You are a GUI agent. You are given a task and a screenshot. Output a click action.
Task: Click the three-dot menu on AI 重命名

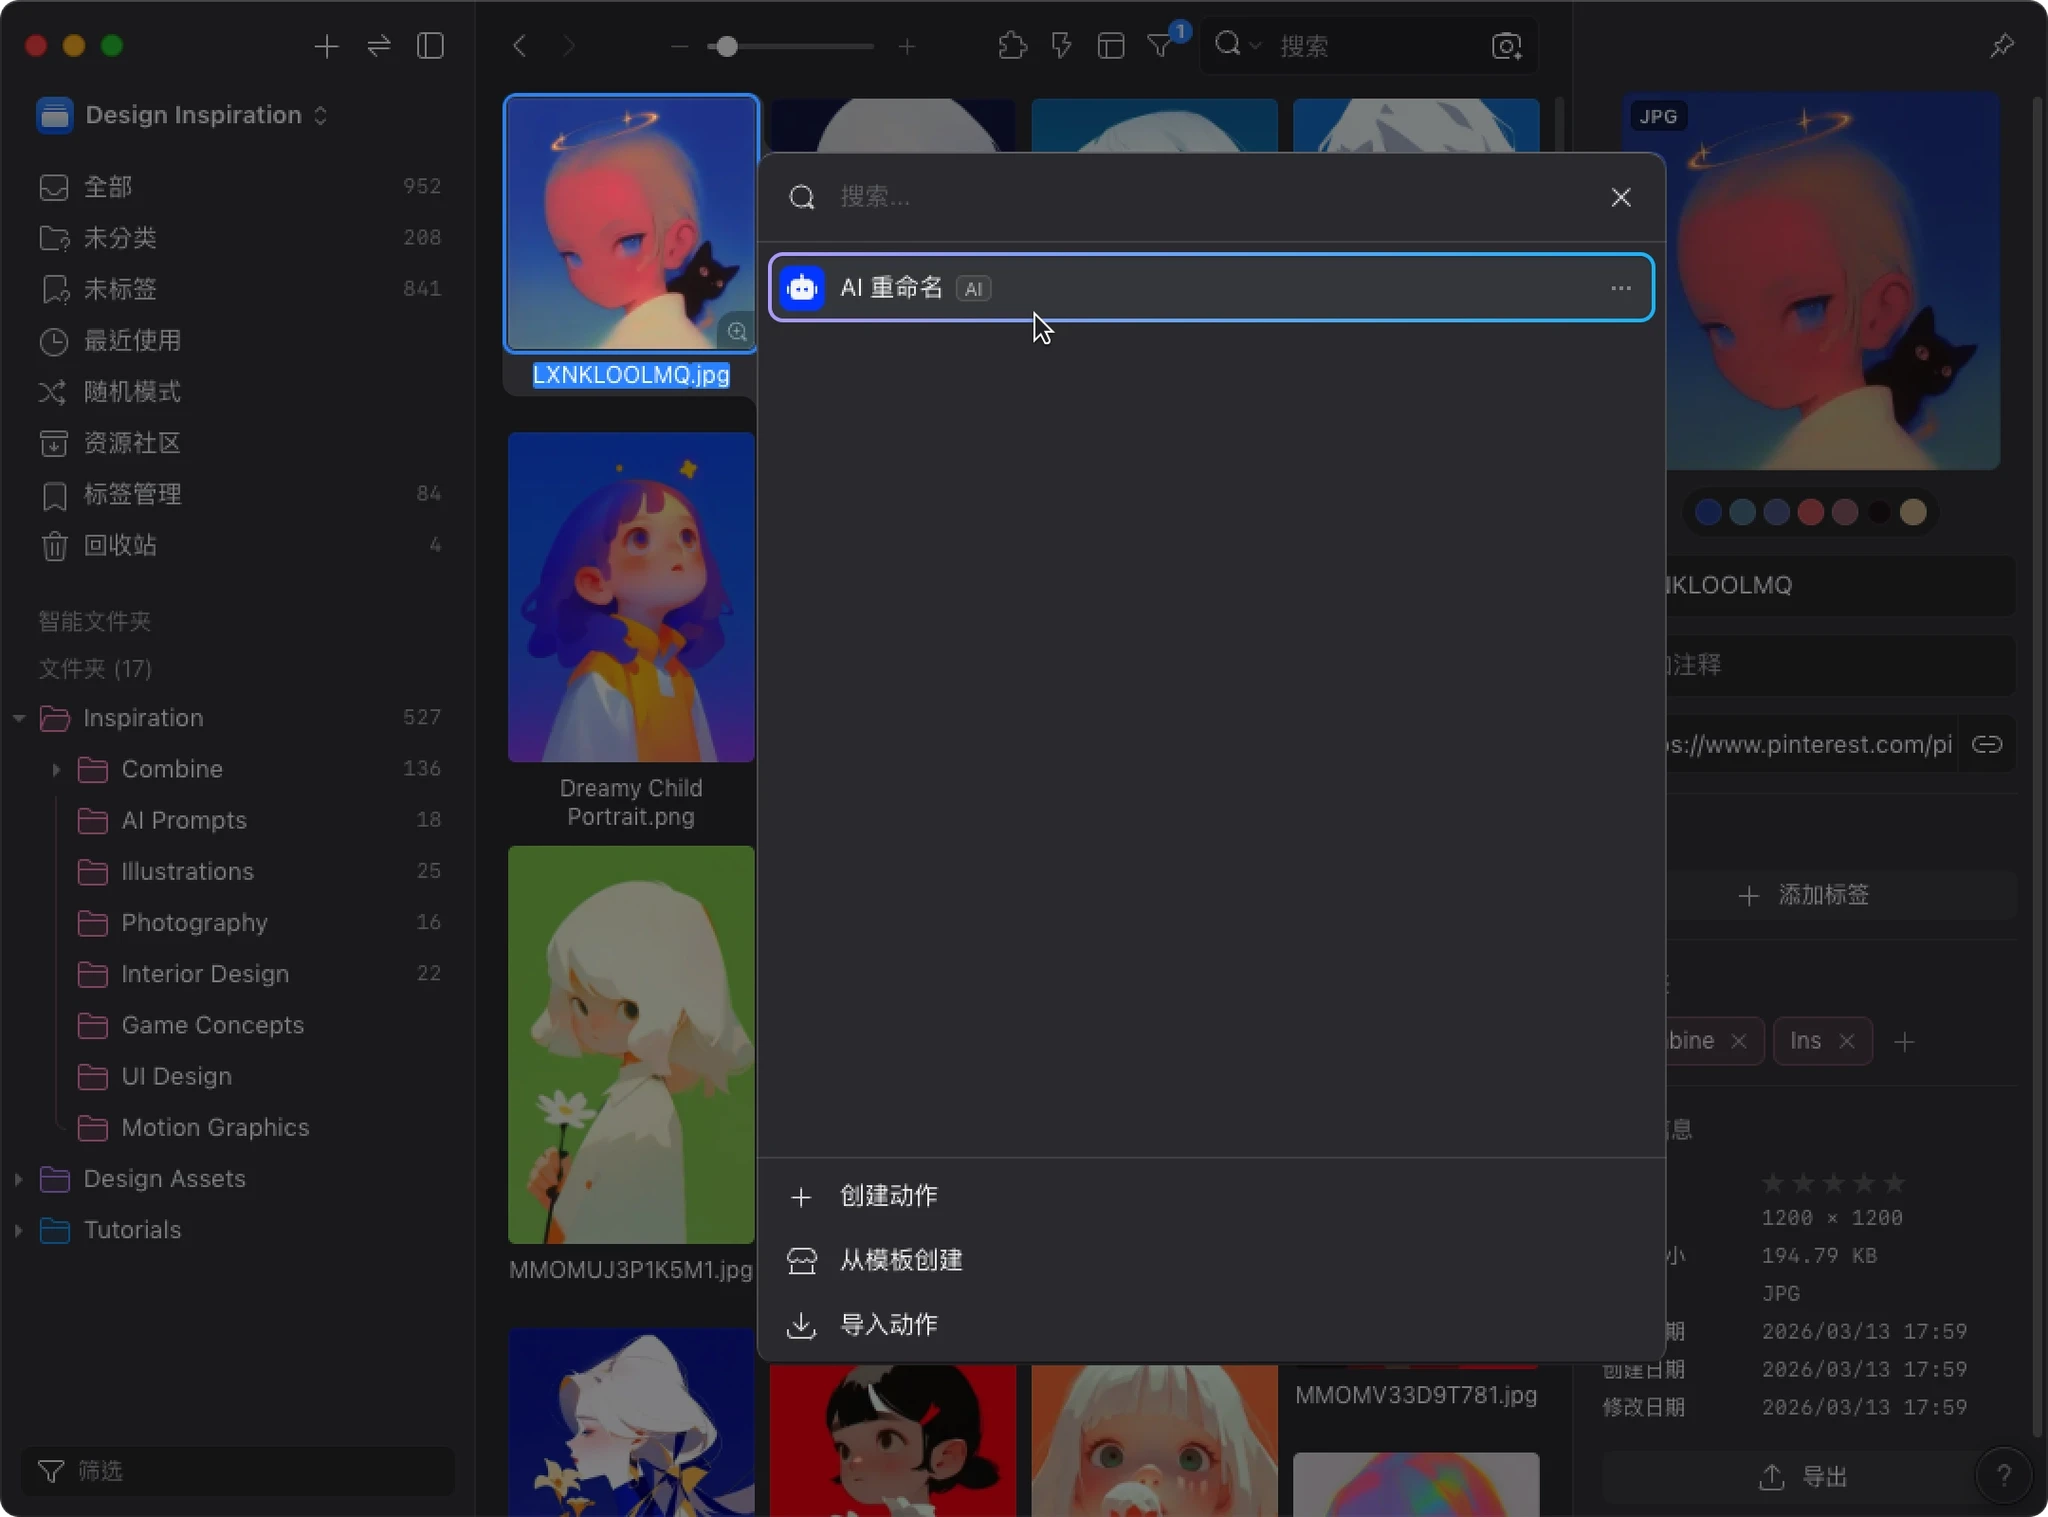click(x=1620, y=288)
